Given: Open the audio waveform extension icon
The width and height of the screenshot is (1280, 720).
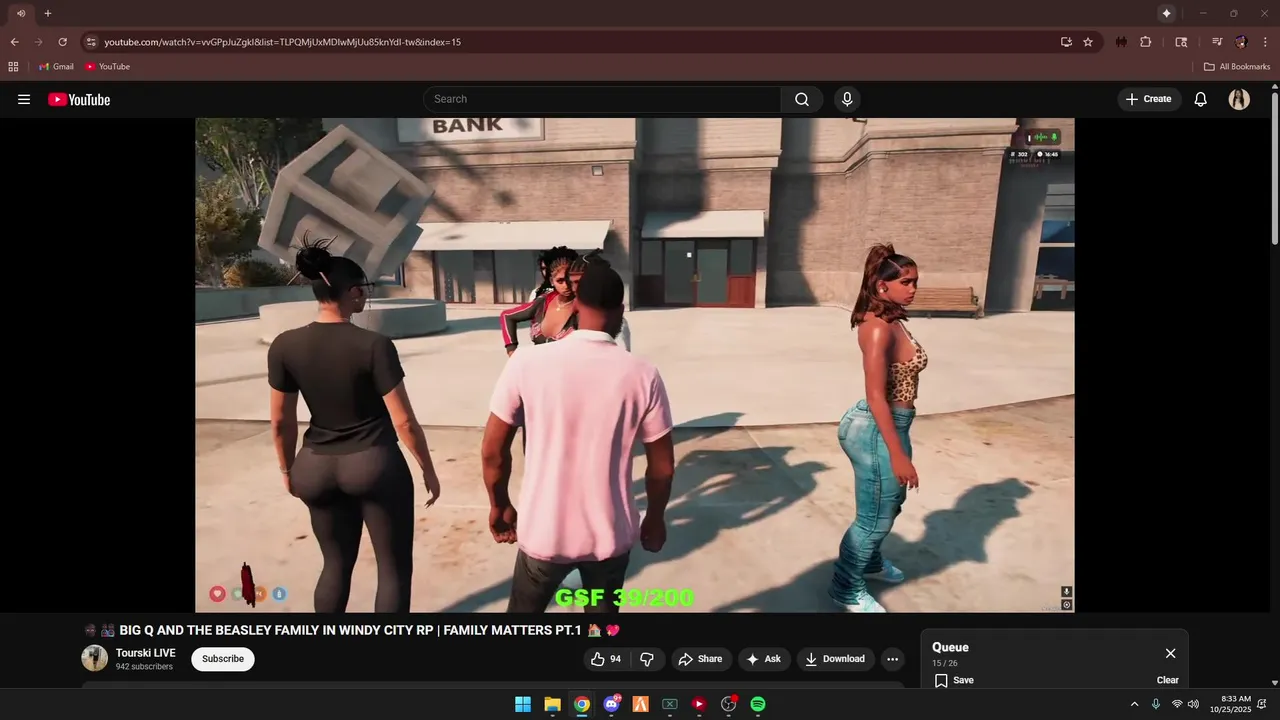Looking at the screenshot, I should tap(1121, 42).
